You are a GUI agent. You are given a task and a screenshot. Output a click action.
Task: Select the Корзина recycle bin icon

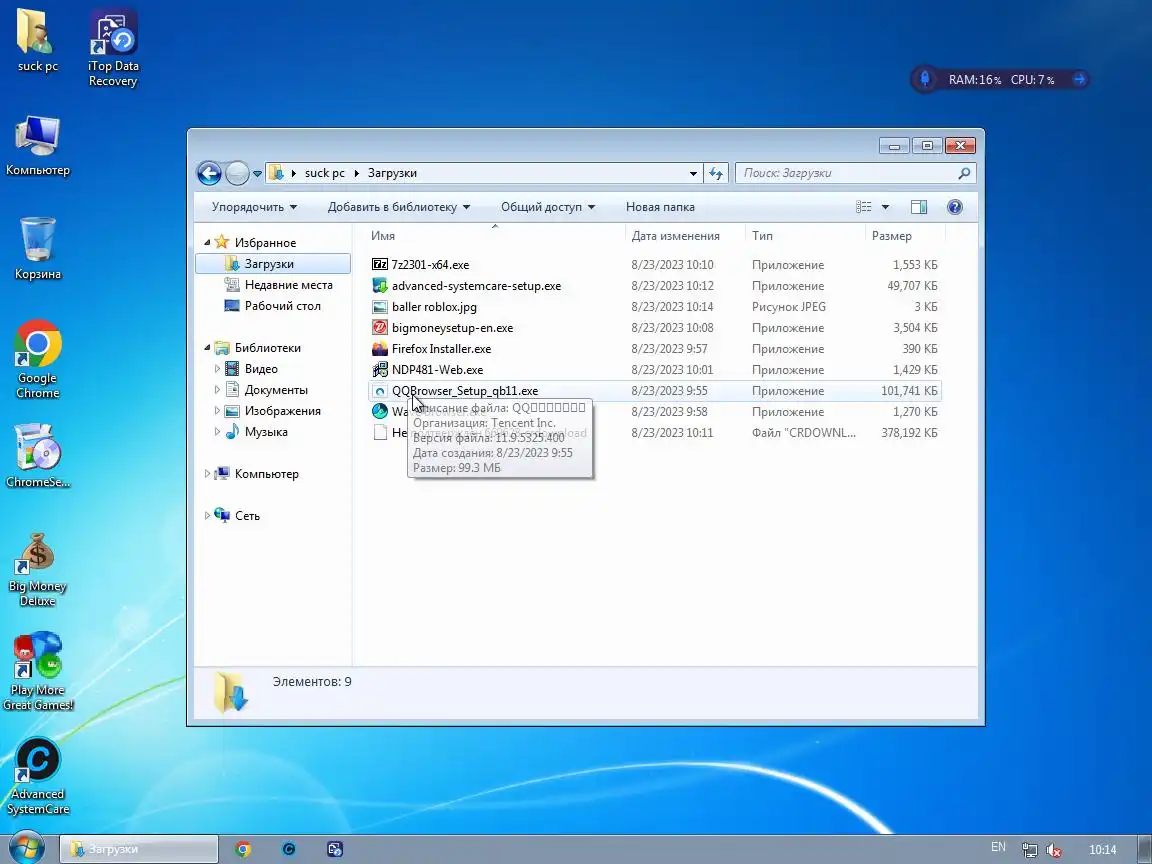tap(37, 248)
